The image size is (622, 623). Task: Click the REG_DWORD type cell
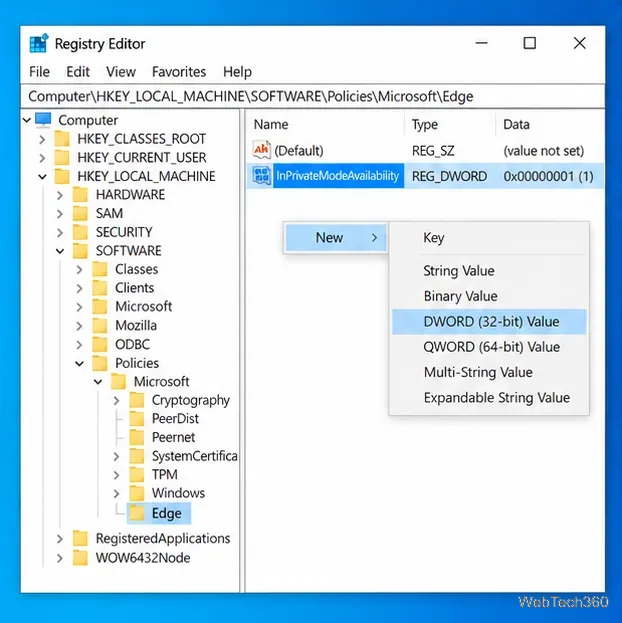pyautogui.click(x=449, y=176)
